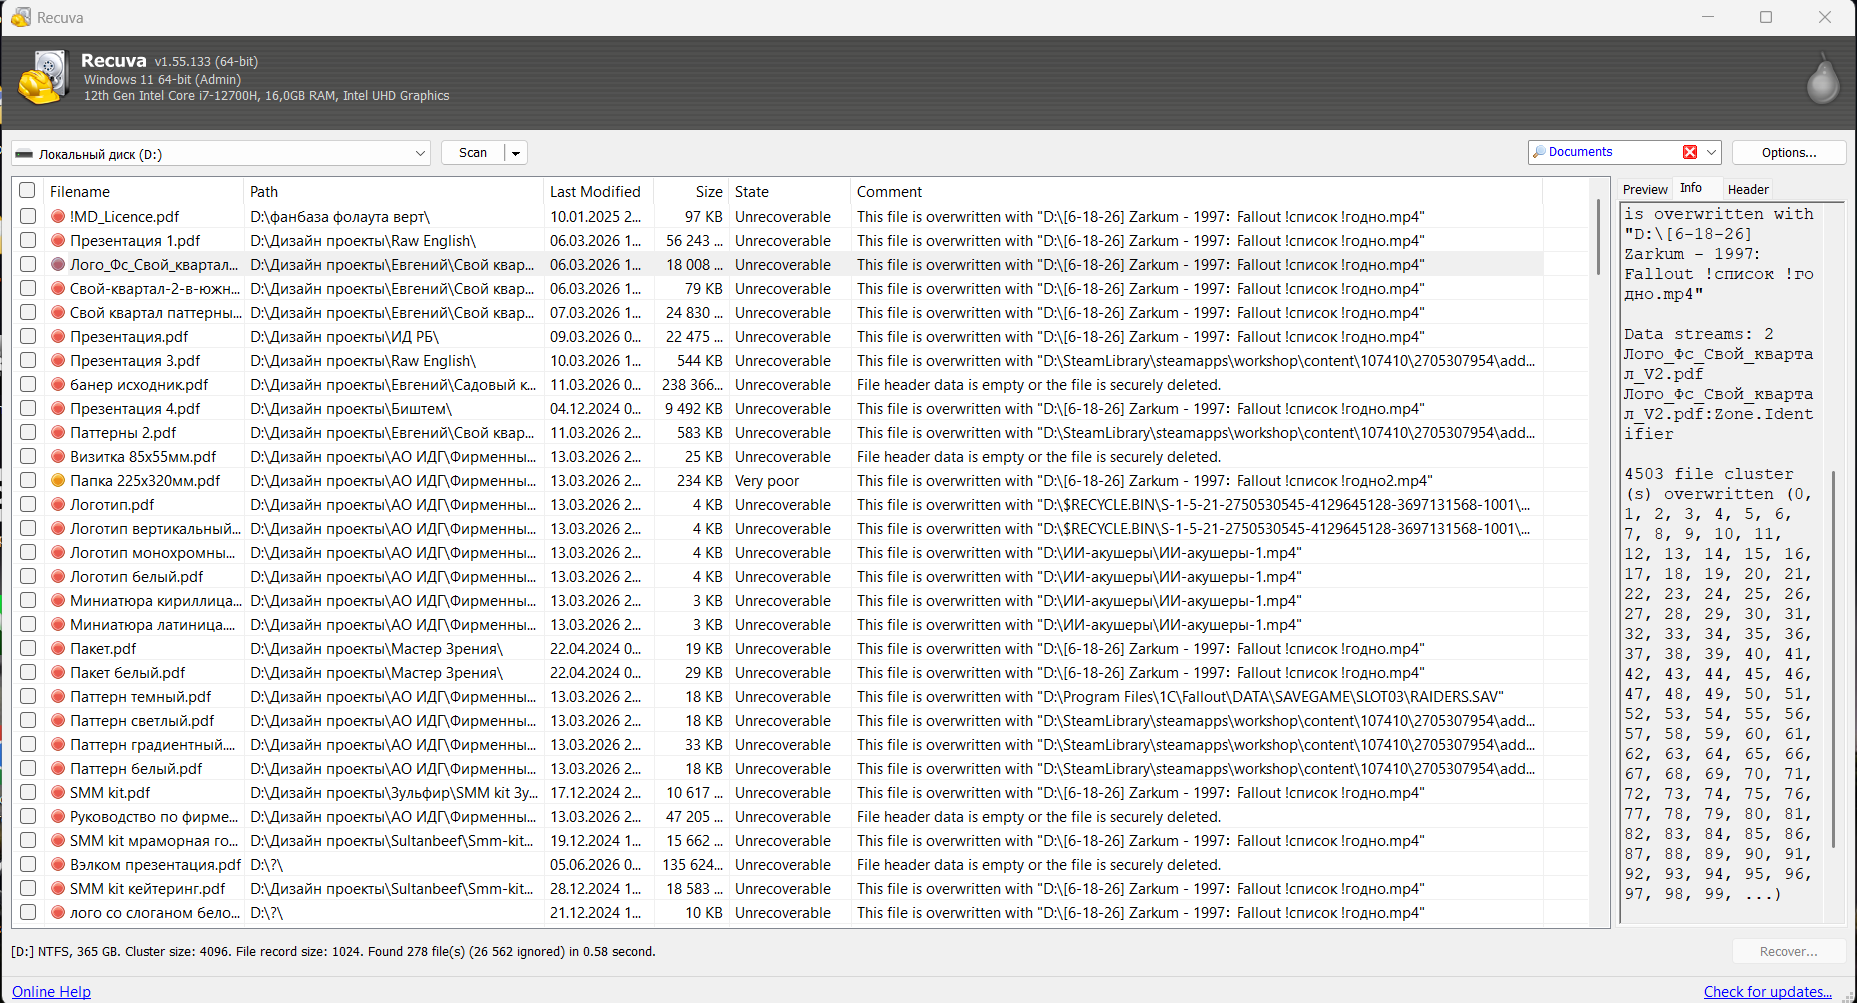Click the Recuva hard hat logo icon
1857x1003 pixels.
pos(44,78)
